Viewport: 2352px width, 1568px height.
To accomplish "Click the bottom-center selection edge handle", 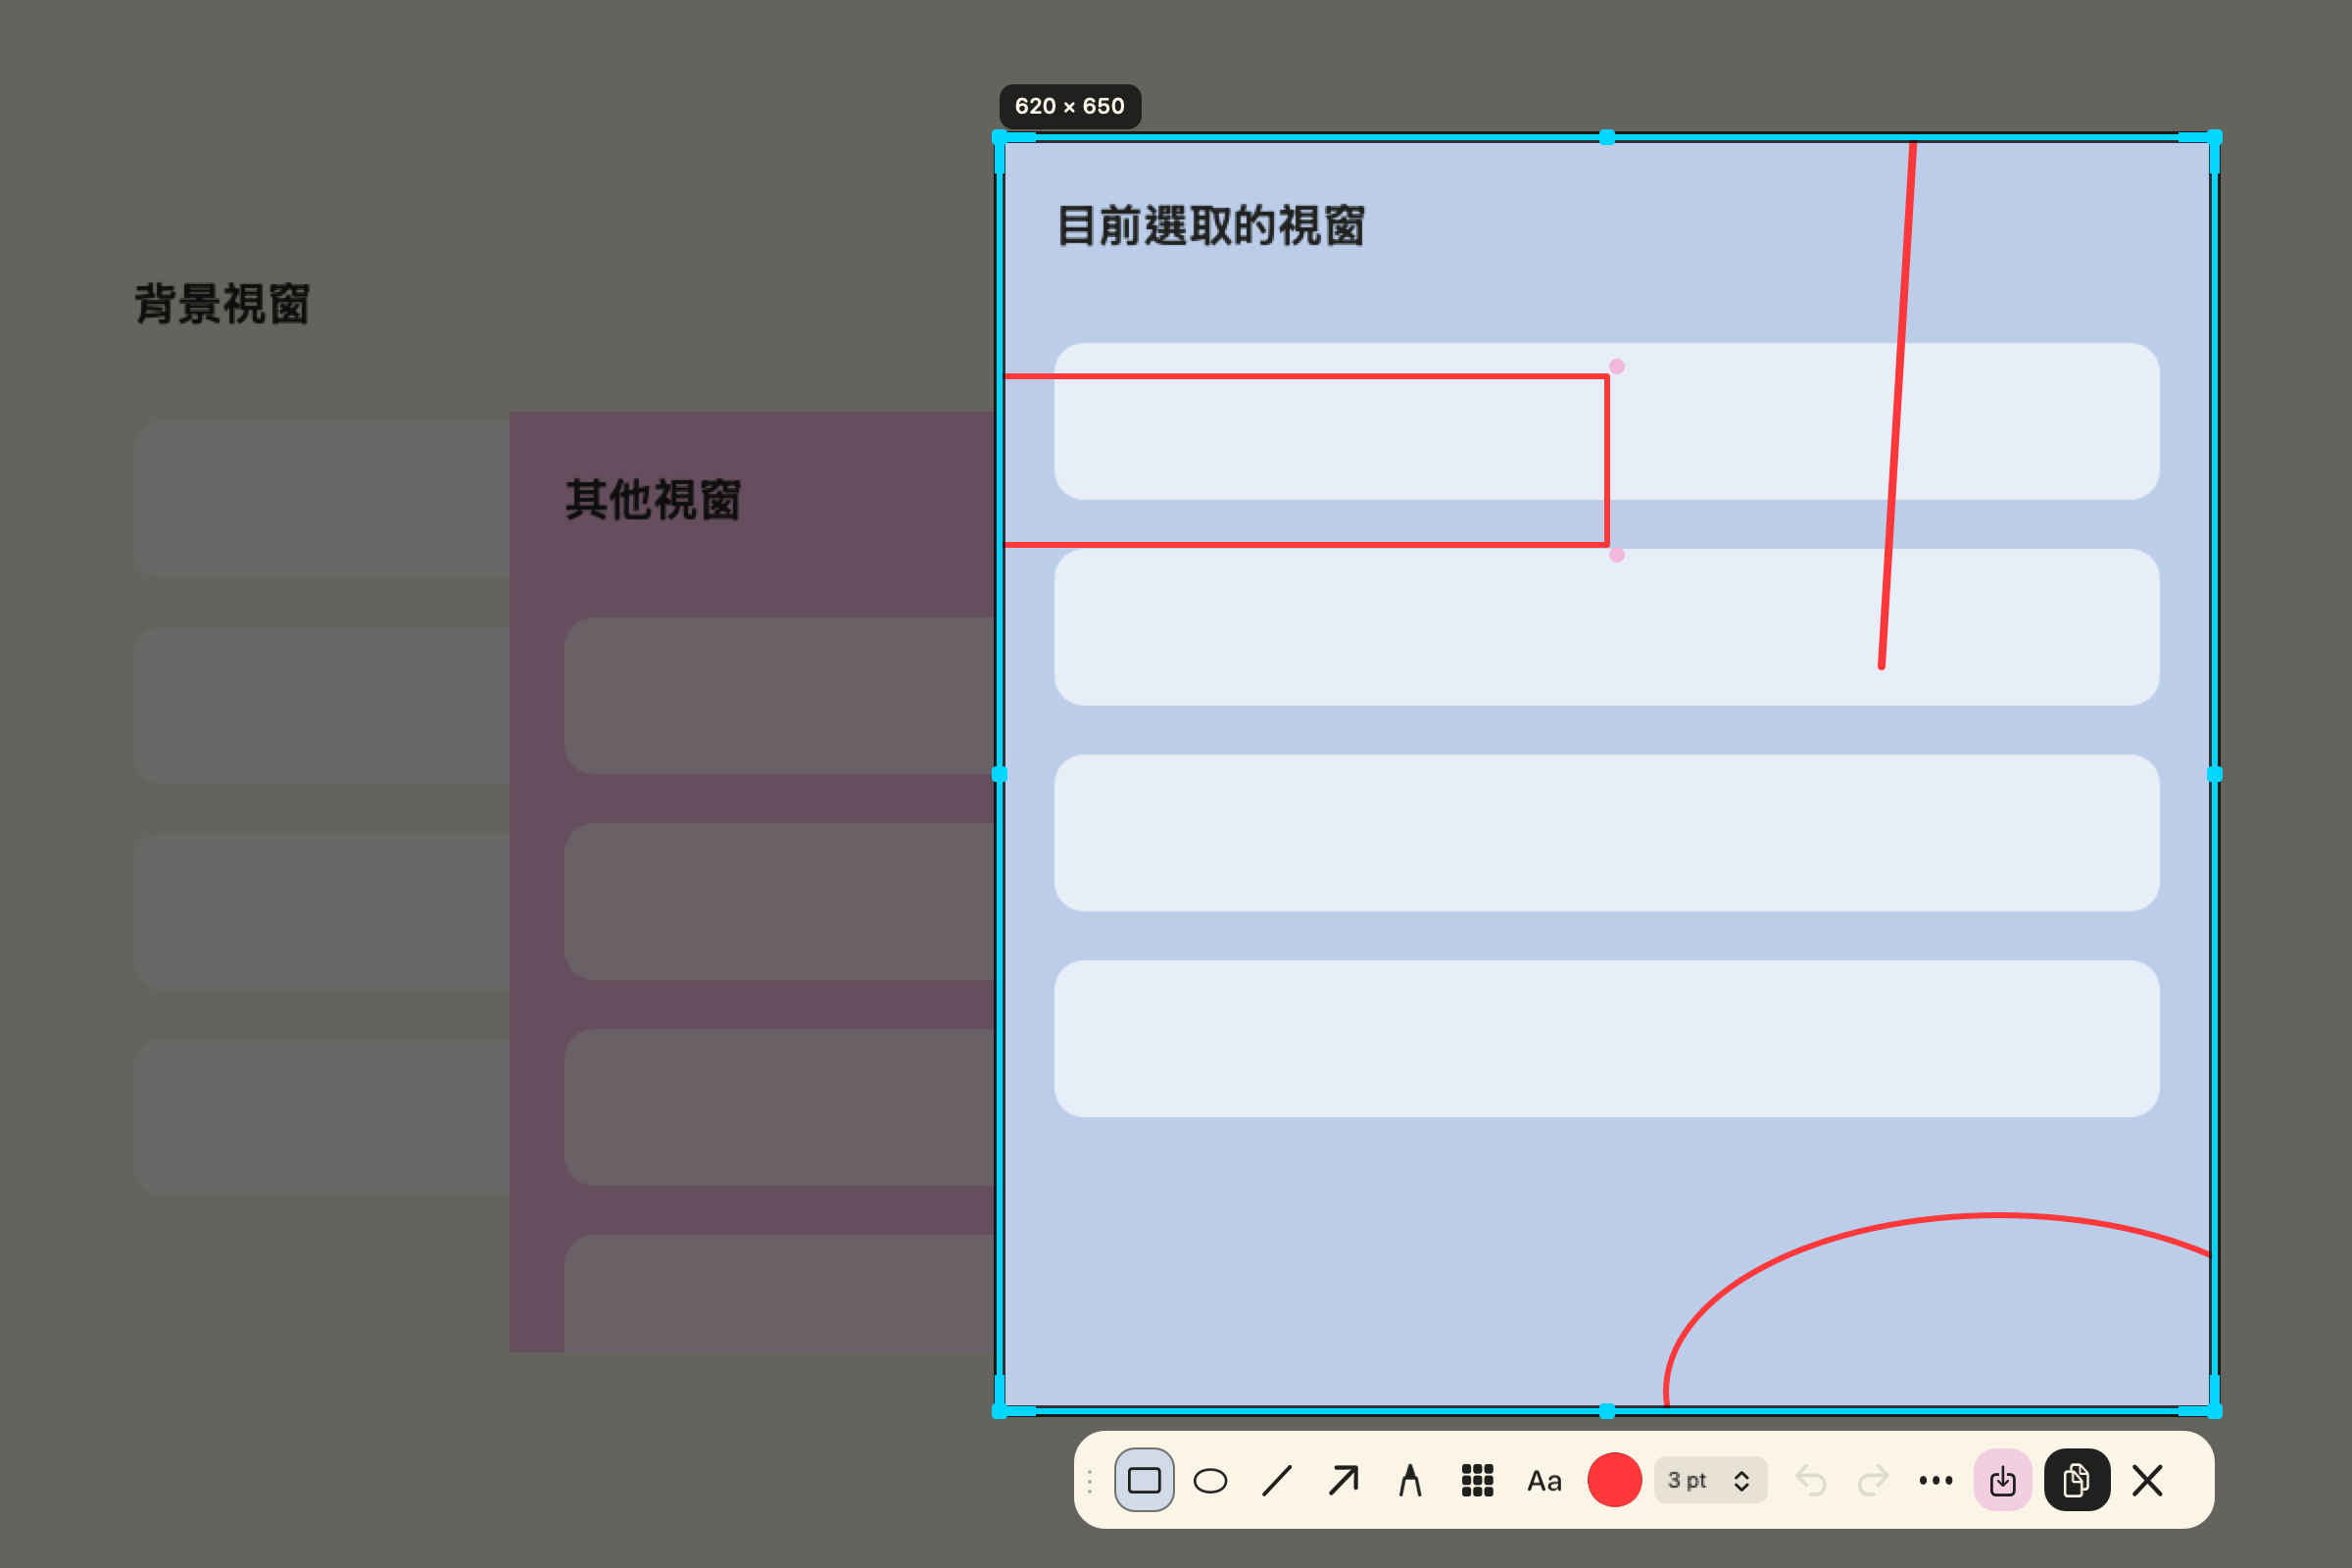I will pyautogui.click(x=1607, y=1411).
